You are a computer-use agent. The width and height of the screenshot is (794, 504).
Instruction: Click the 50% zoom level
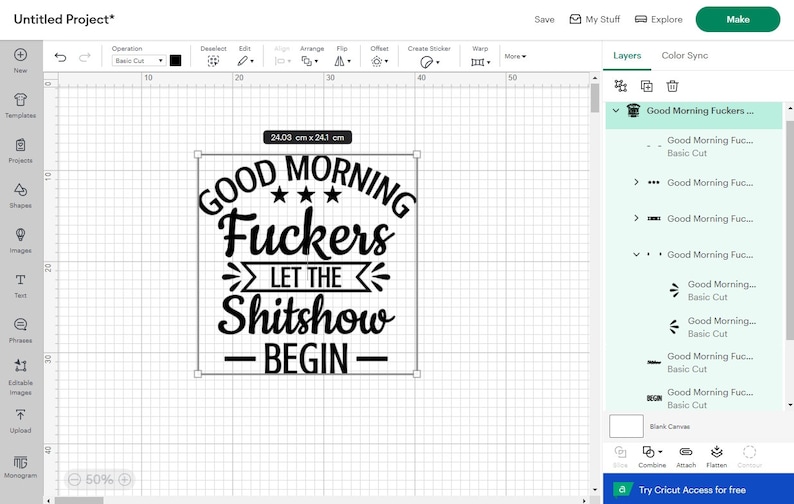pos(99,479)
